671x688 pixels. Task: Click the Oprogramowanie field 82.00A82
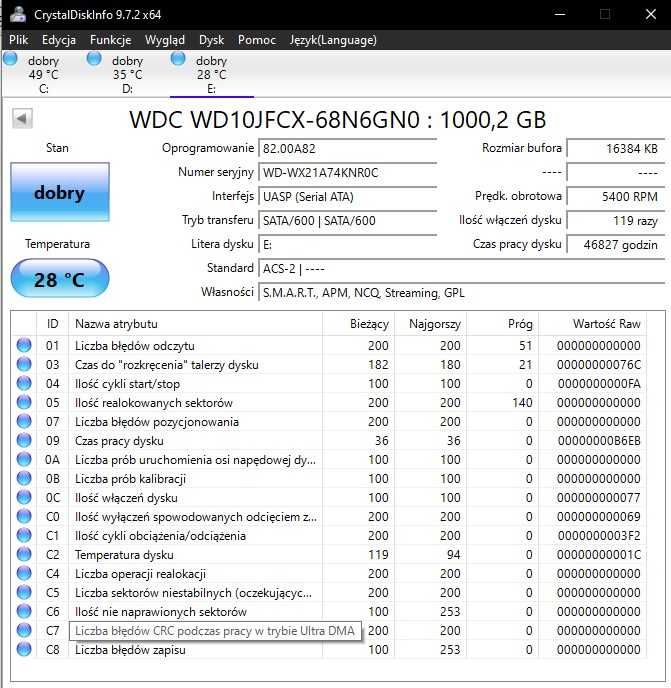(348, 148)
